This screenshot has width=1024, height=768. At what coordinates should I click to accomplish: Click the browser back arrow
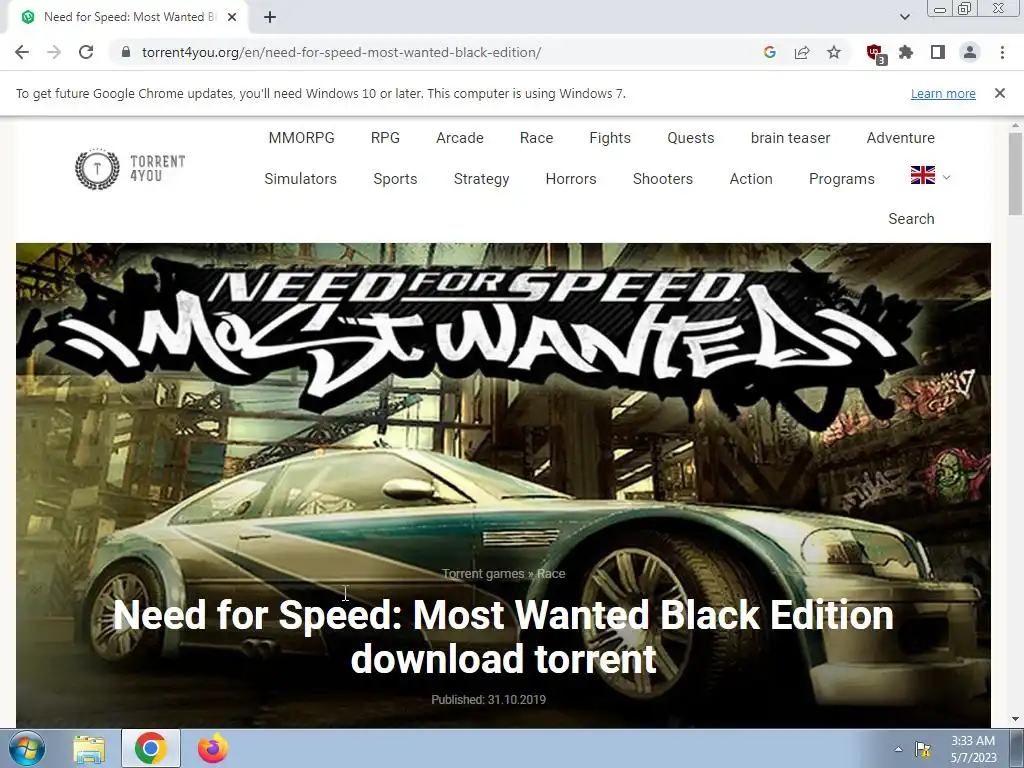tap(22, 52)
